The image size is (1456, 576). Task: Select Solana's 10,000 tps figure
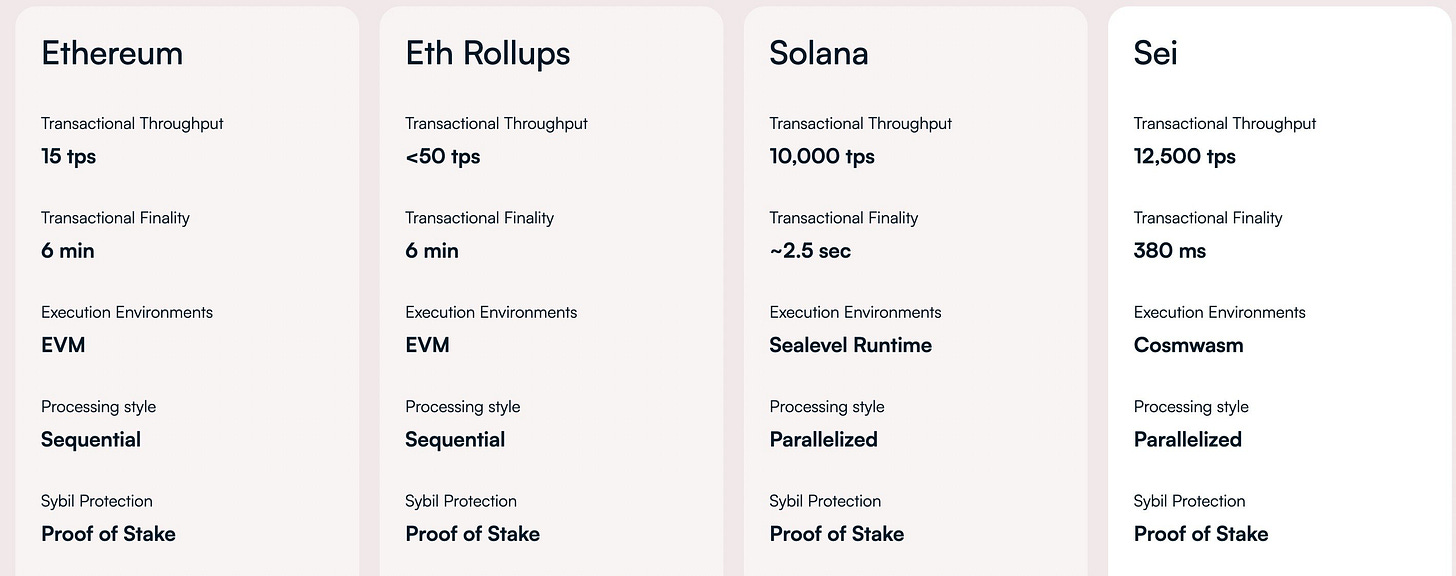[822, 157]
